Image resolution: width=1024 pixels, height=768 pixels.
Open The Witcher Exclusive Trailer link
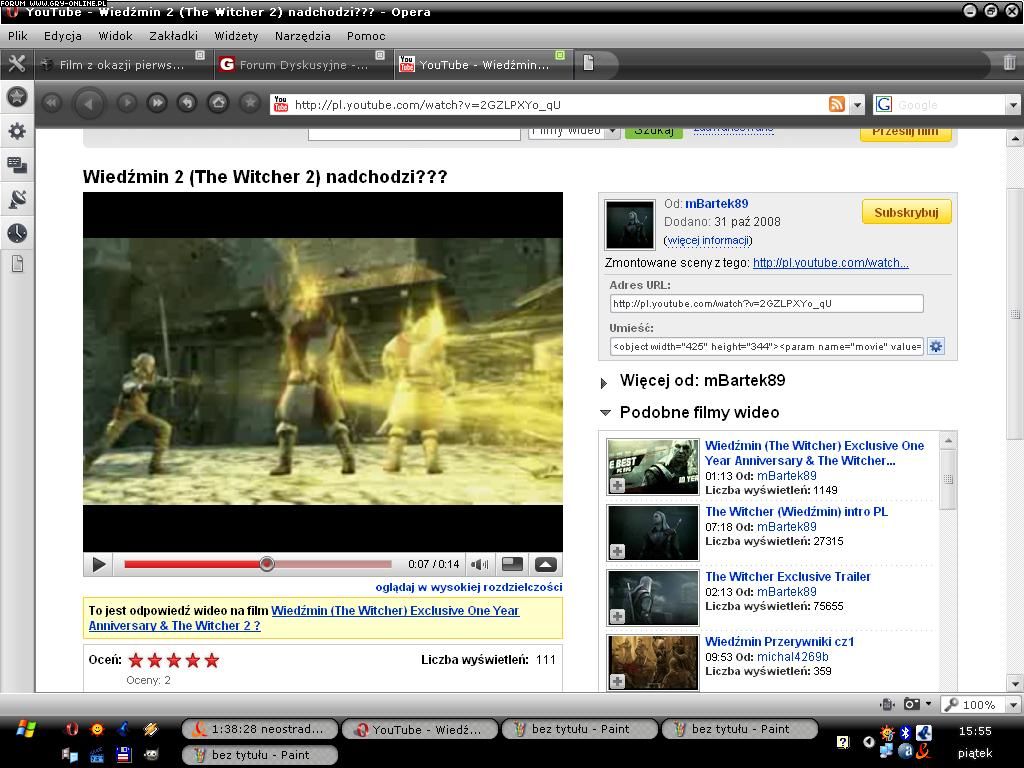pos(788,577)
